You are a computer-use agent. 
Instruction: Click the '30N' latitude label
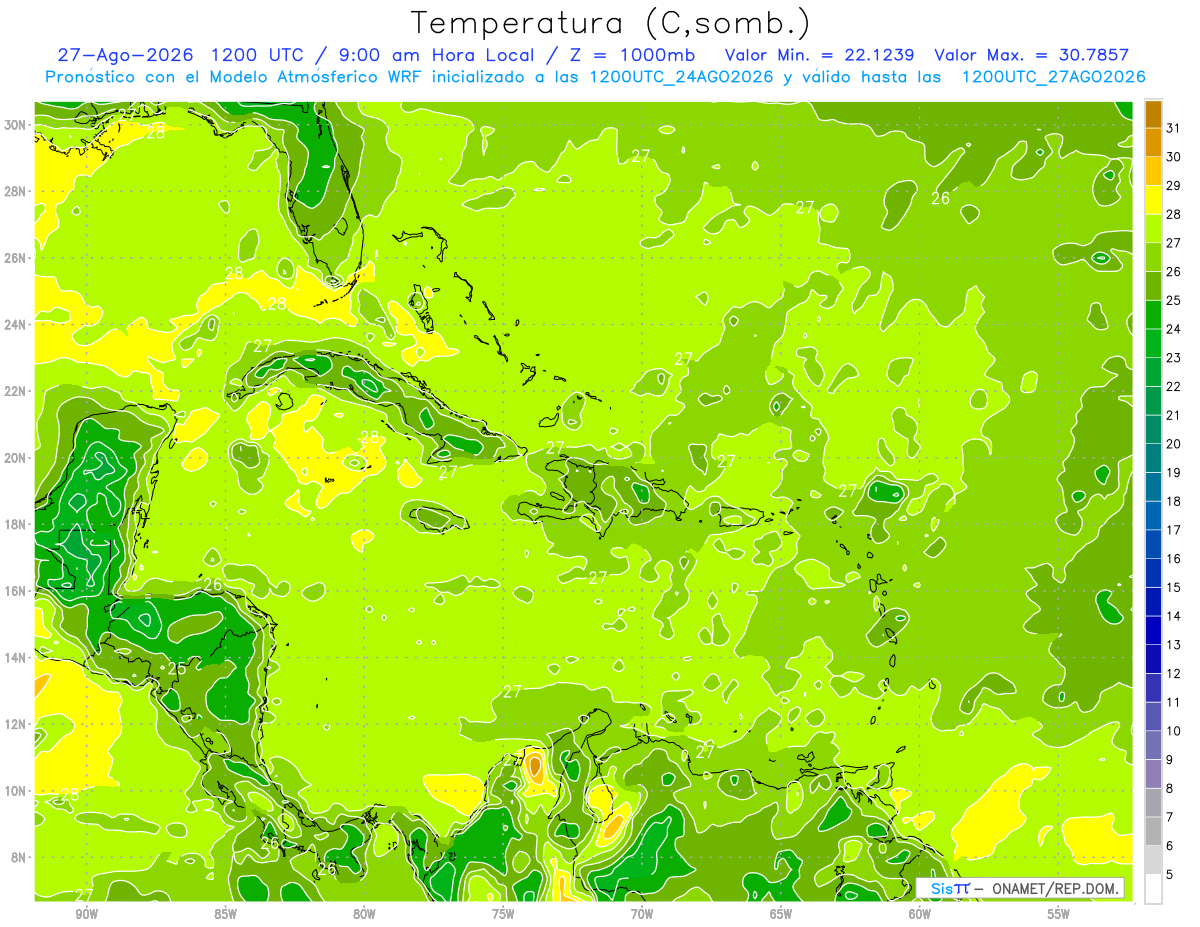pyautogui.click(x=17, y=124)
